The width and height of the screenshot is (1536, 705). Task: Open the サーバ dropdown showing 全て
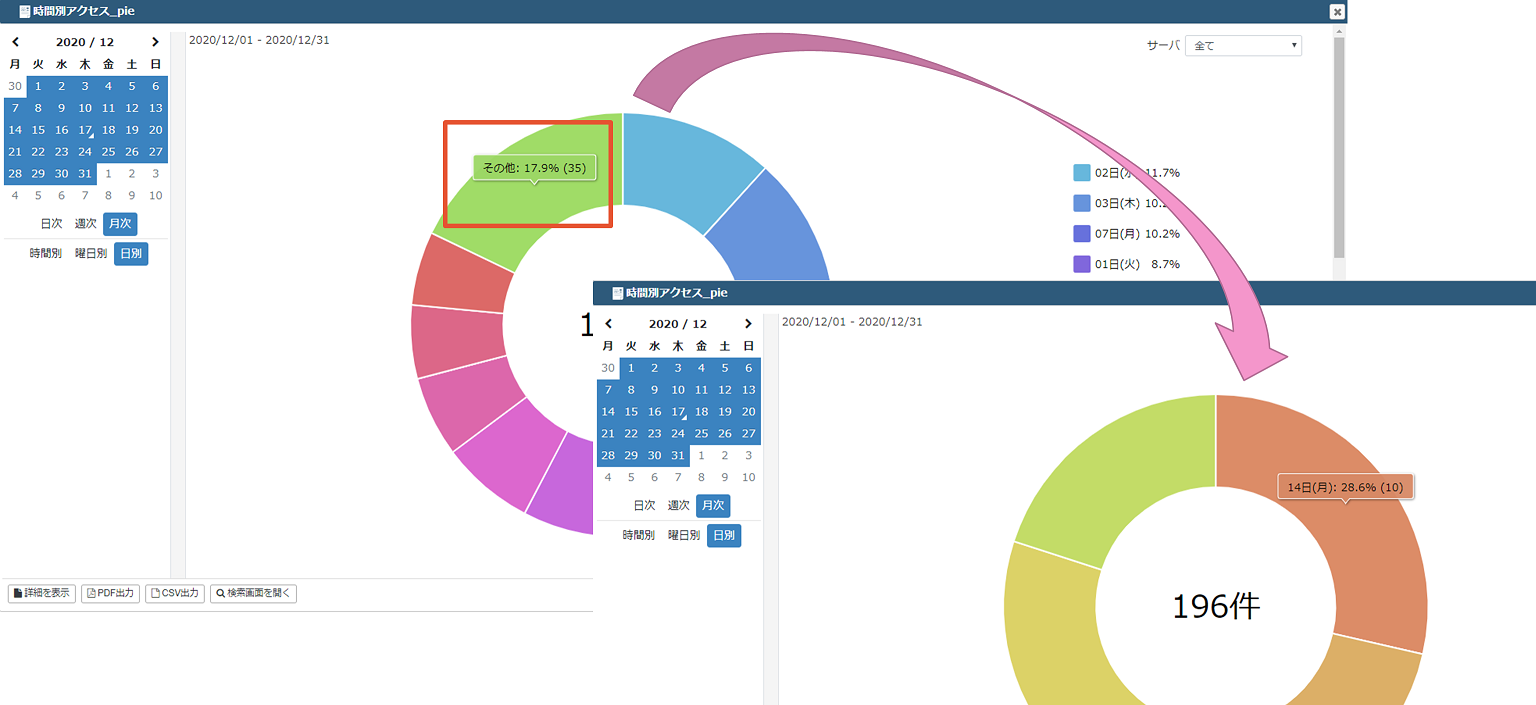click(1243, 46)
